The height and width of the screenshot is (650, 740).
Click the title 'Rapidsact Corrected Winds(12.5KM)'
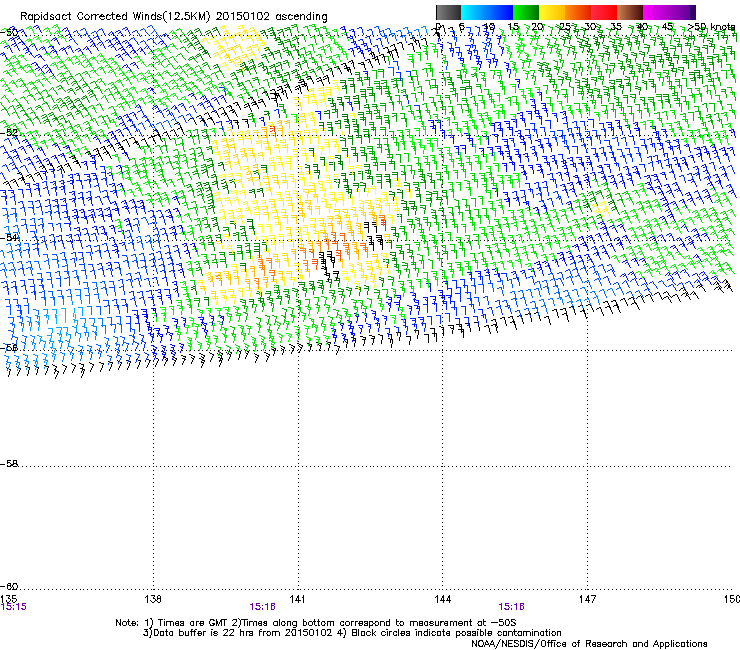coord(115,17)
